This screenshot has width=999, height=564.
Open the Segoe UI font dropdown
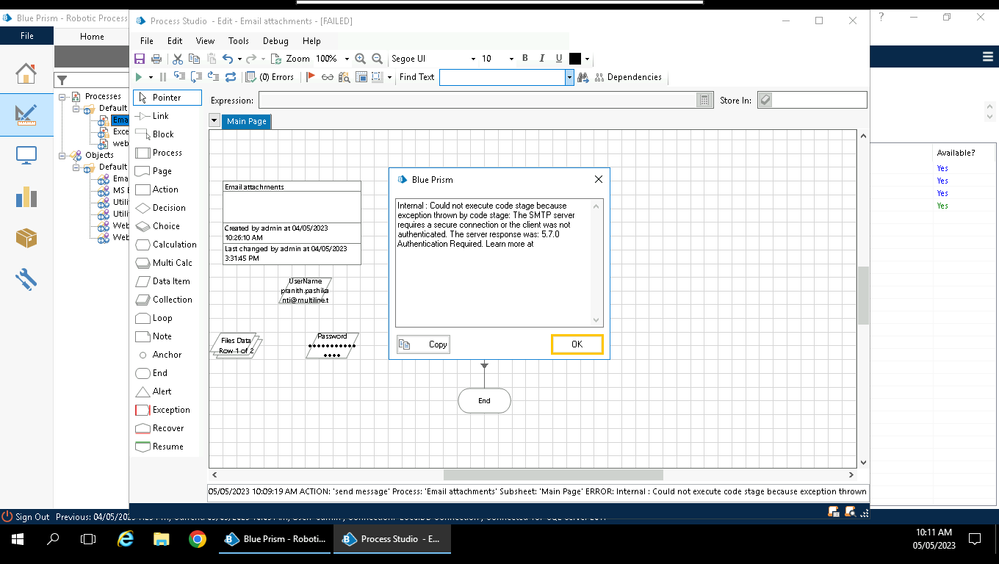471,59
